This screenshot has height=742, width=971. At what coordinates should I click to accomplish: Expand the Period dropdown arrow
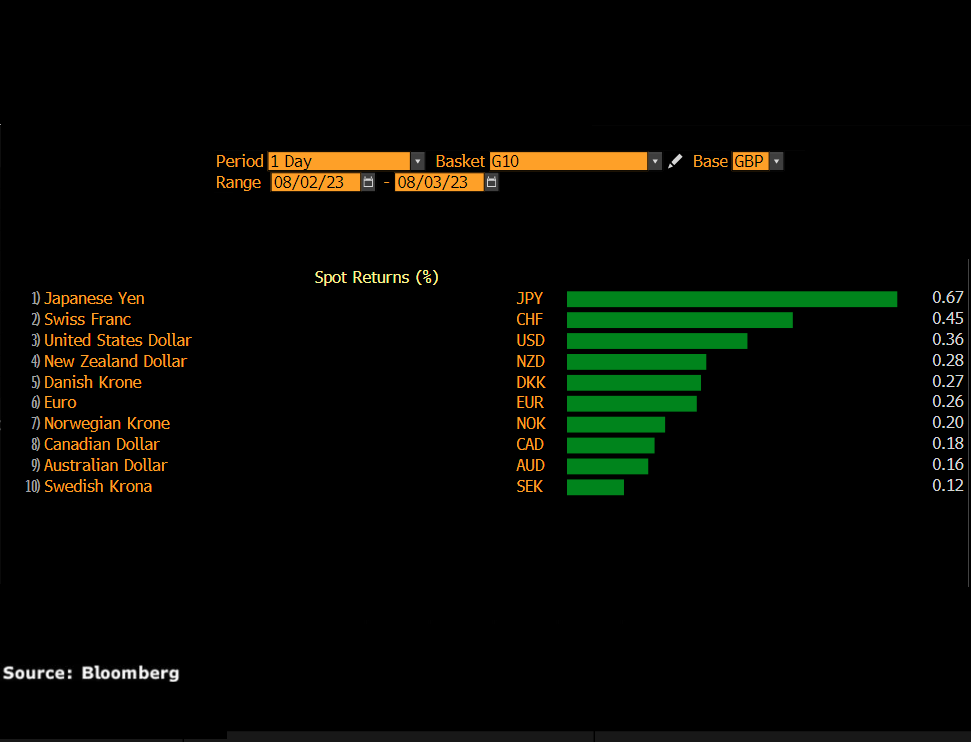tap(417, 161)
